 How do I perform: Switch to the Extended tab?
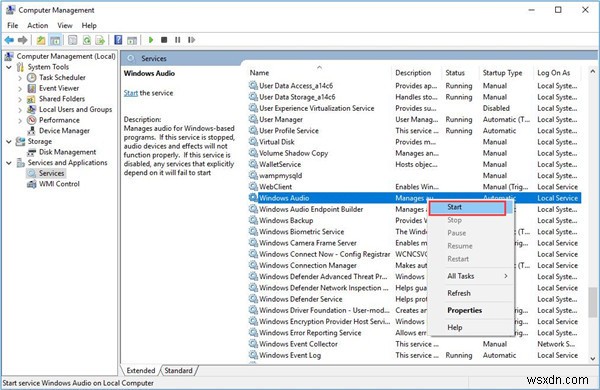[x=140, y=370]
